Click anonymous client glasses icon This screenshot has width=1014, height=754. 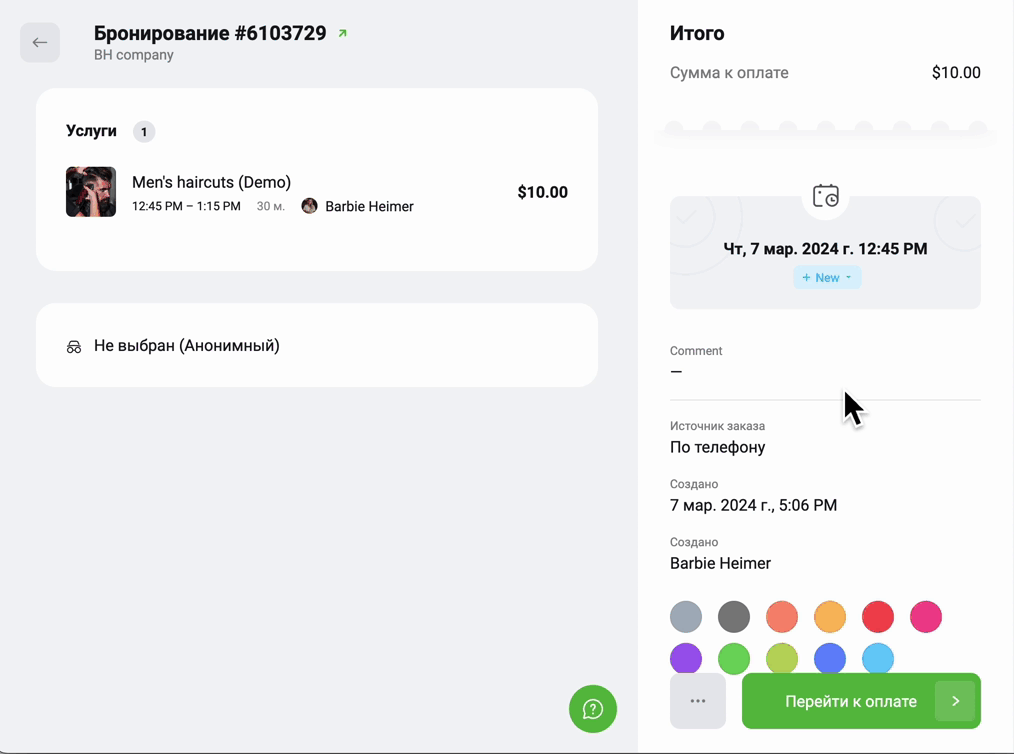pyautogui.click(x=74, y=347)
